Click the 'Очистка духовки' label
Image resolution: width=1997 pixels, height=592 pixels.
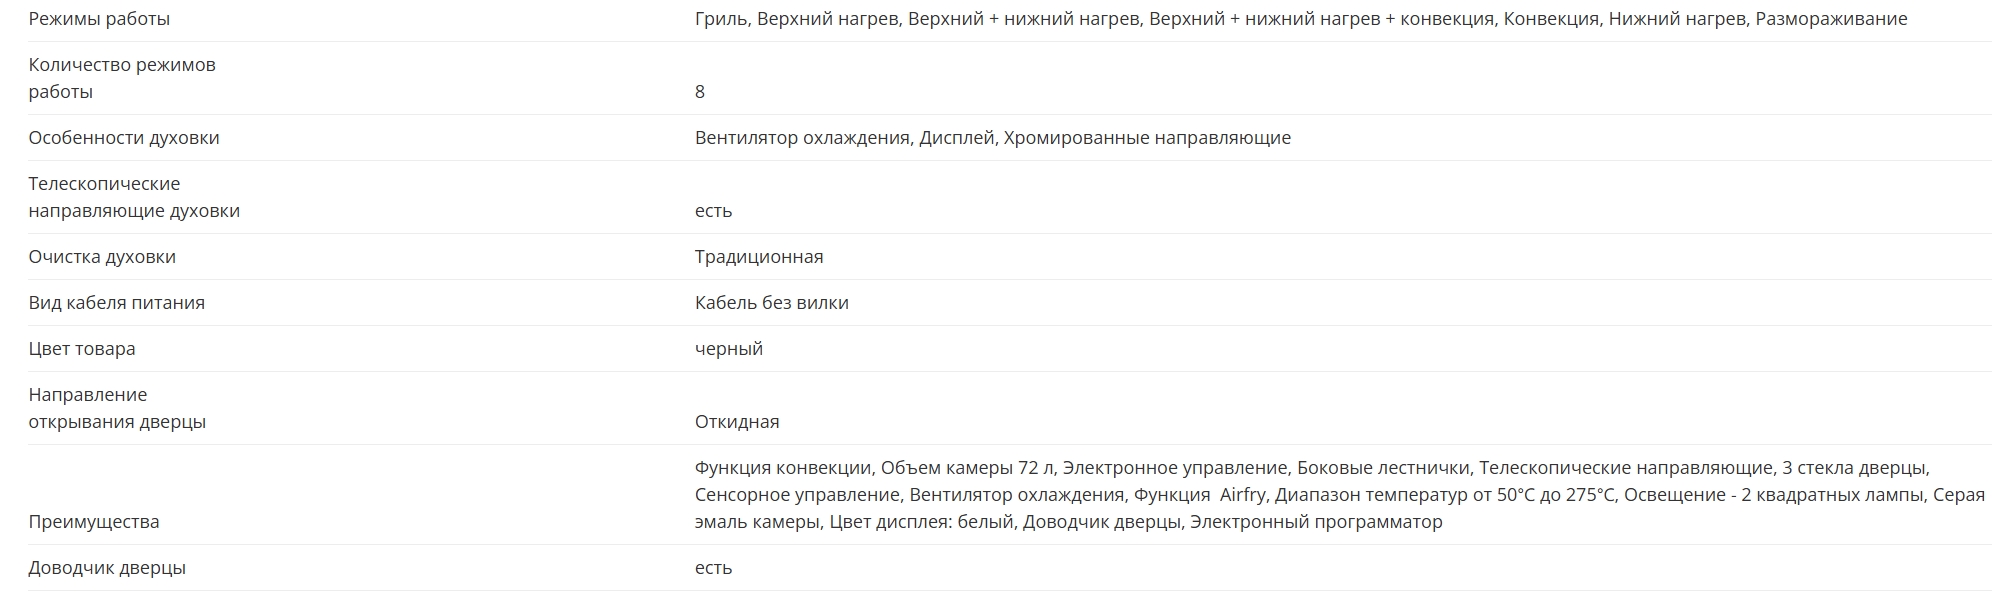tap(102, 257)
